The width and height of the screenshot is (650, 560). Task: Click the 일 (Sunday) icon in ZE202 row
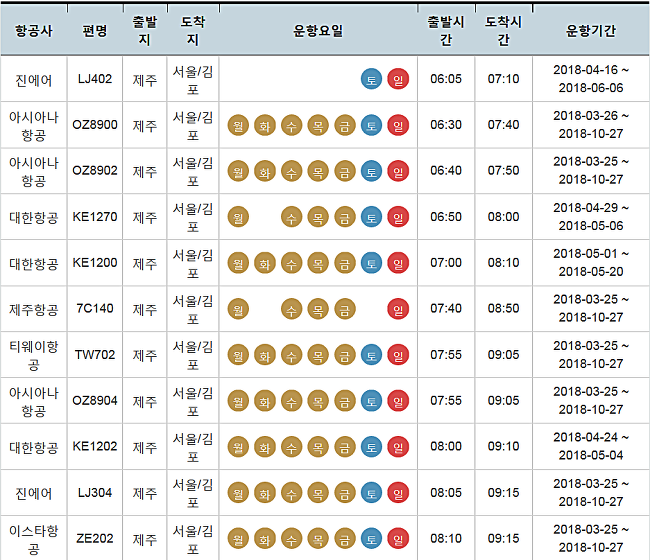398,539
